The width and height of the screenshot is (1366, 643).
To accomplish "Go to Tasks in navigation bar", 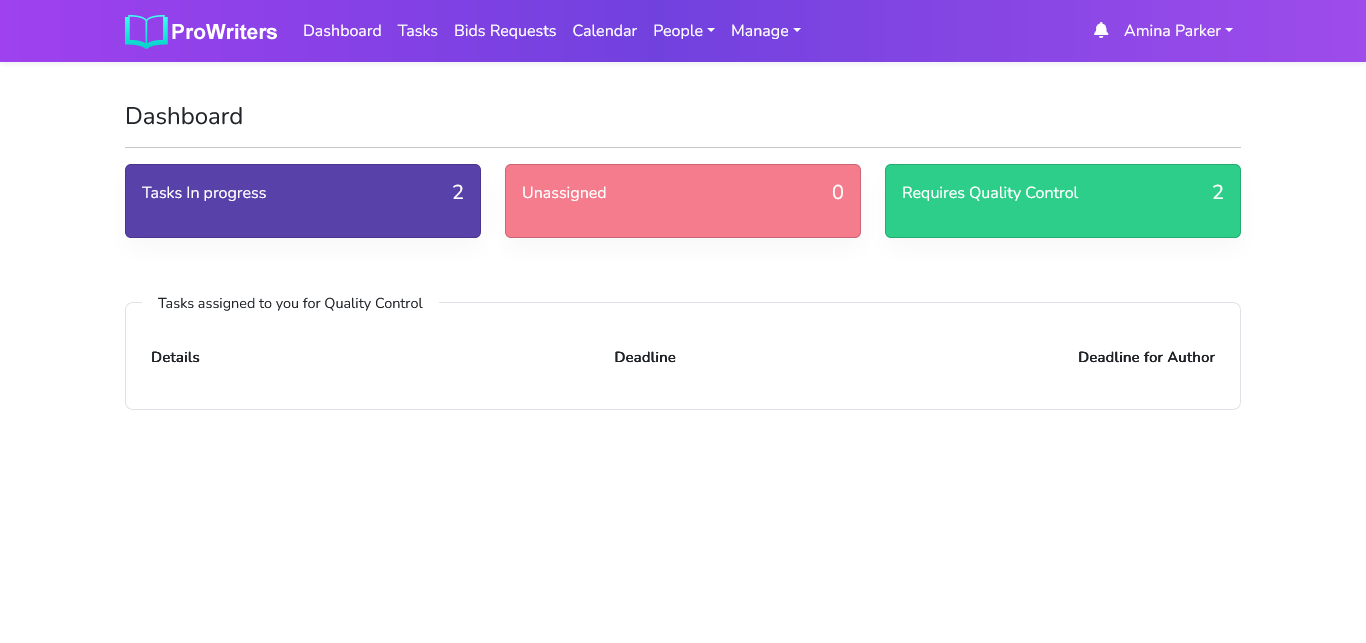I will click(418, 31).
